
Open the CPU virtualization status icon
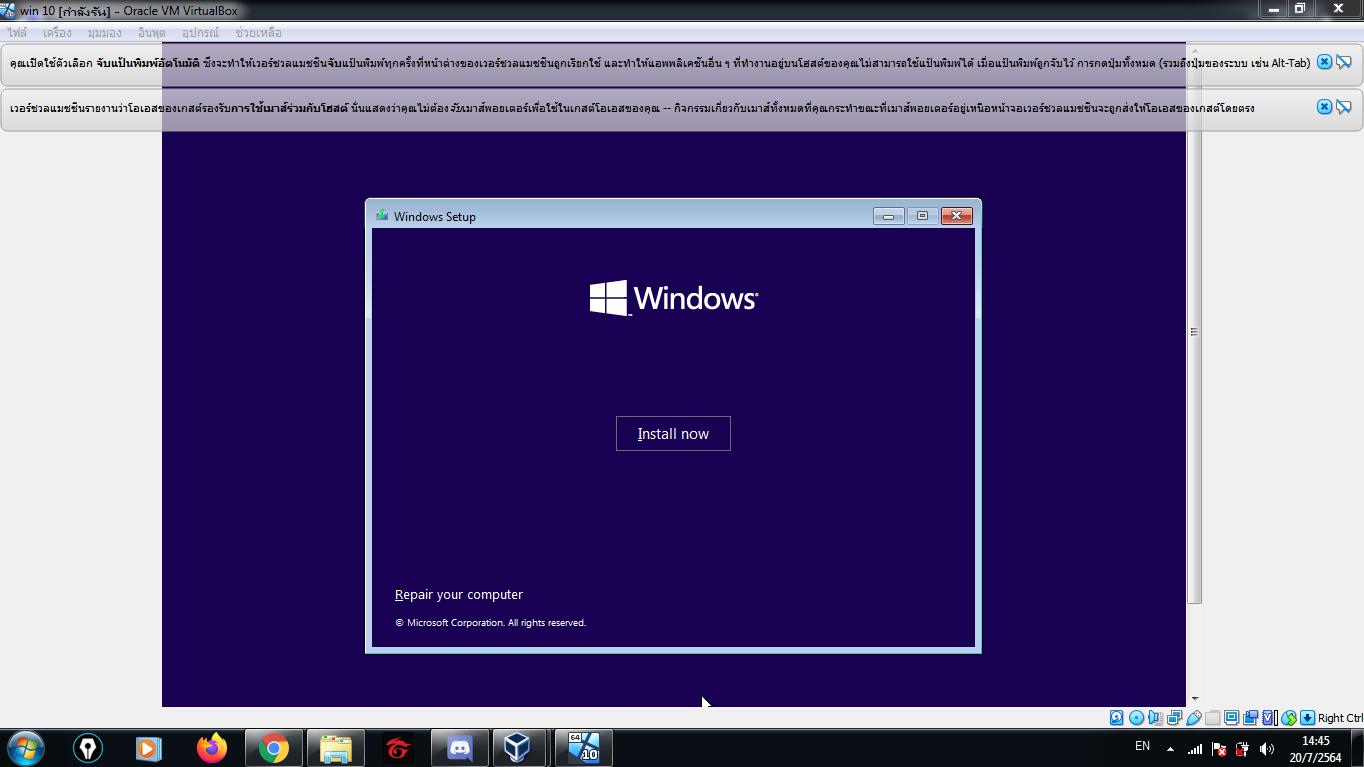[x=1269, y=718]
